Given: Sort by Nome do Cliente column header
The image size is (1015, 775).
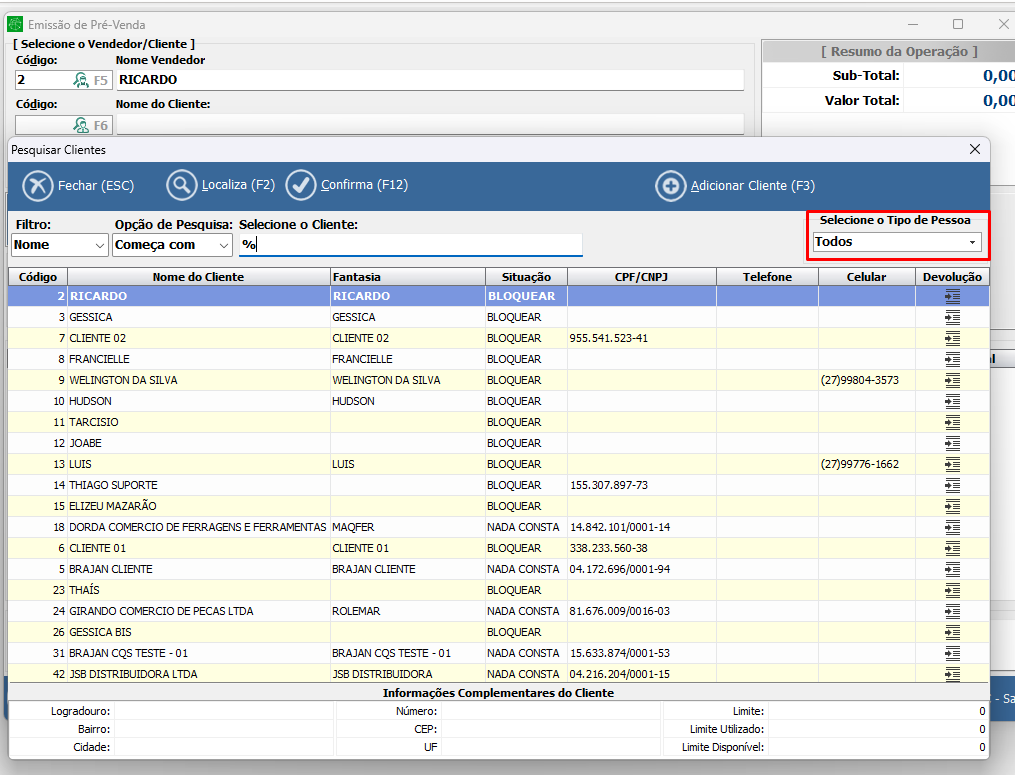Looking at the screenshot, I should (198, 277).
